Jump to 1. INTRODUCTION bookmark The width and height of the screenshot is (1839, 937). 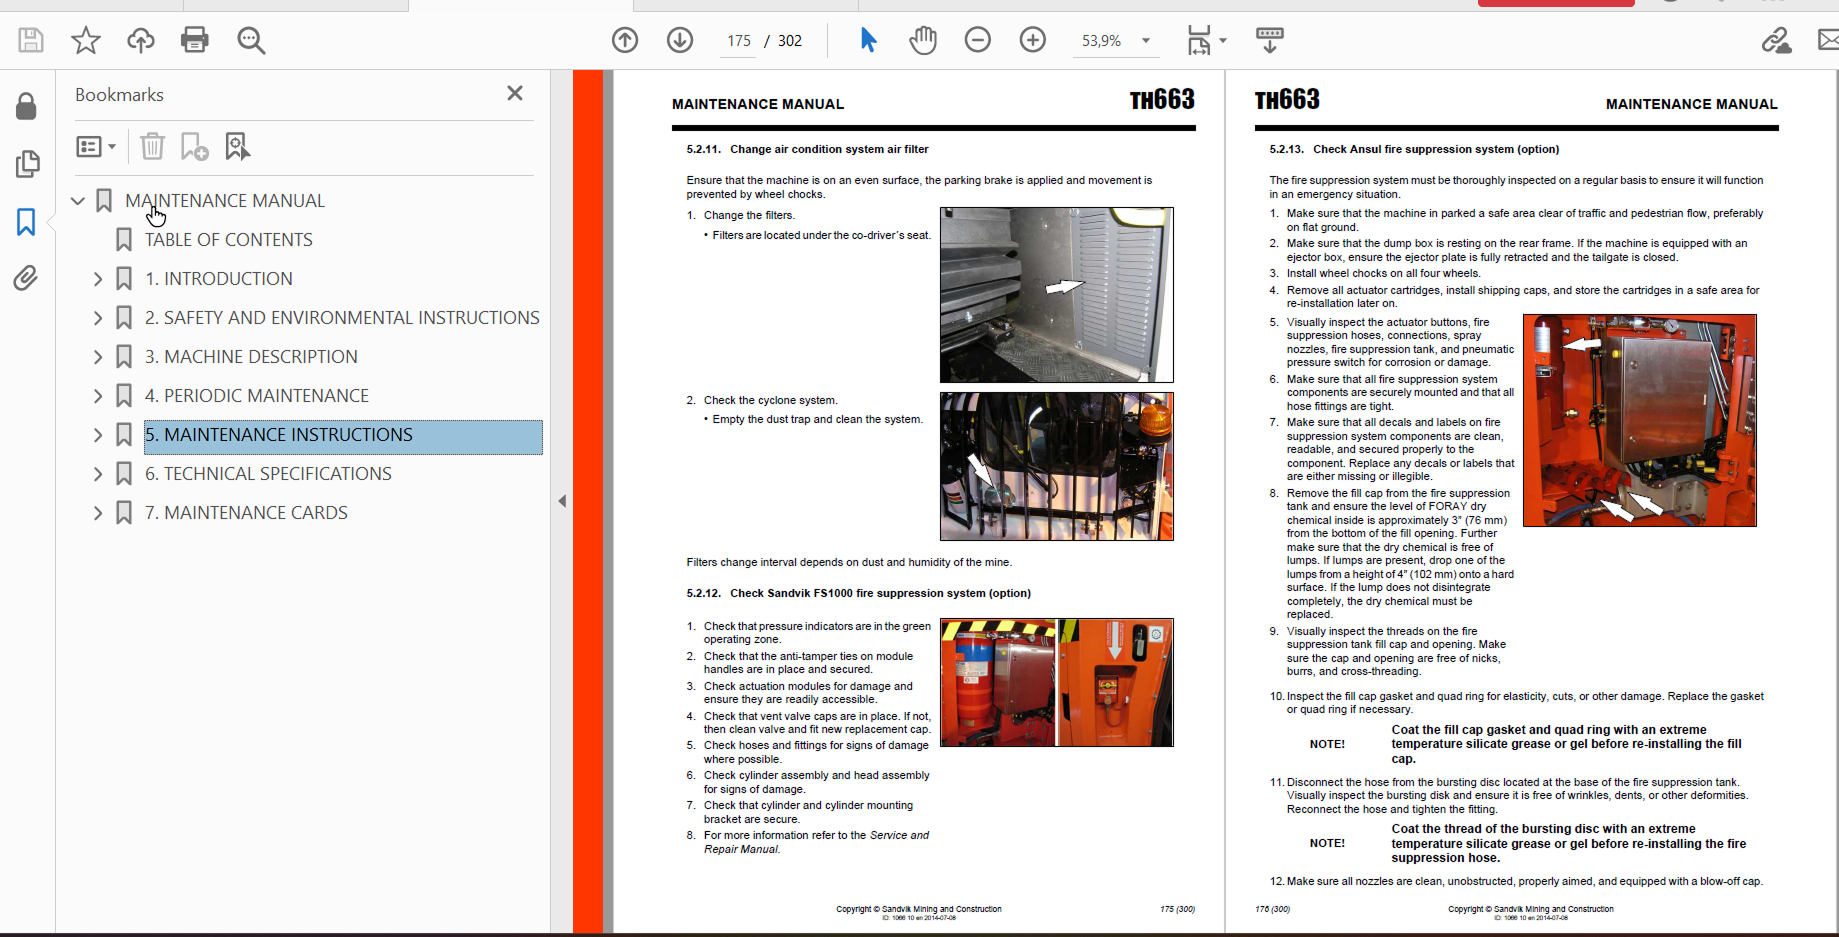click(219, 279)
